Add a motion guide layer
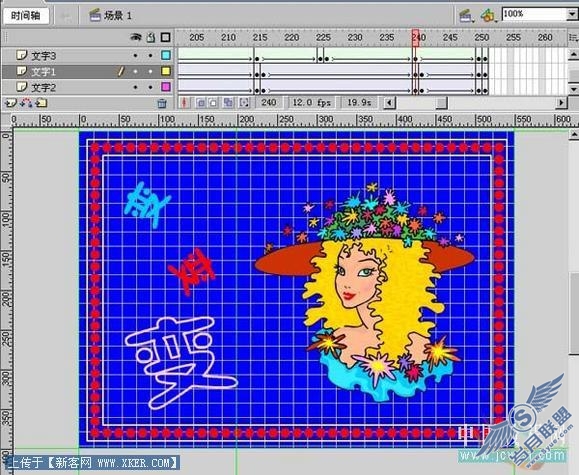 tap(26, 103)
